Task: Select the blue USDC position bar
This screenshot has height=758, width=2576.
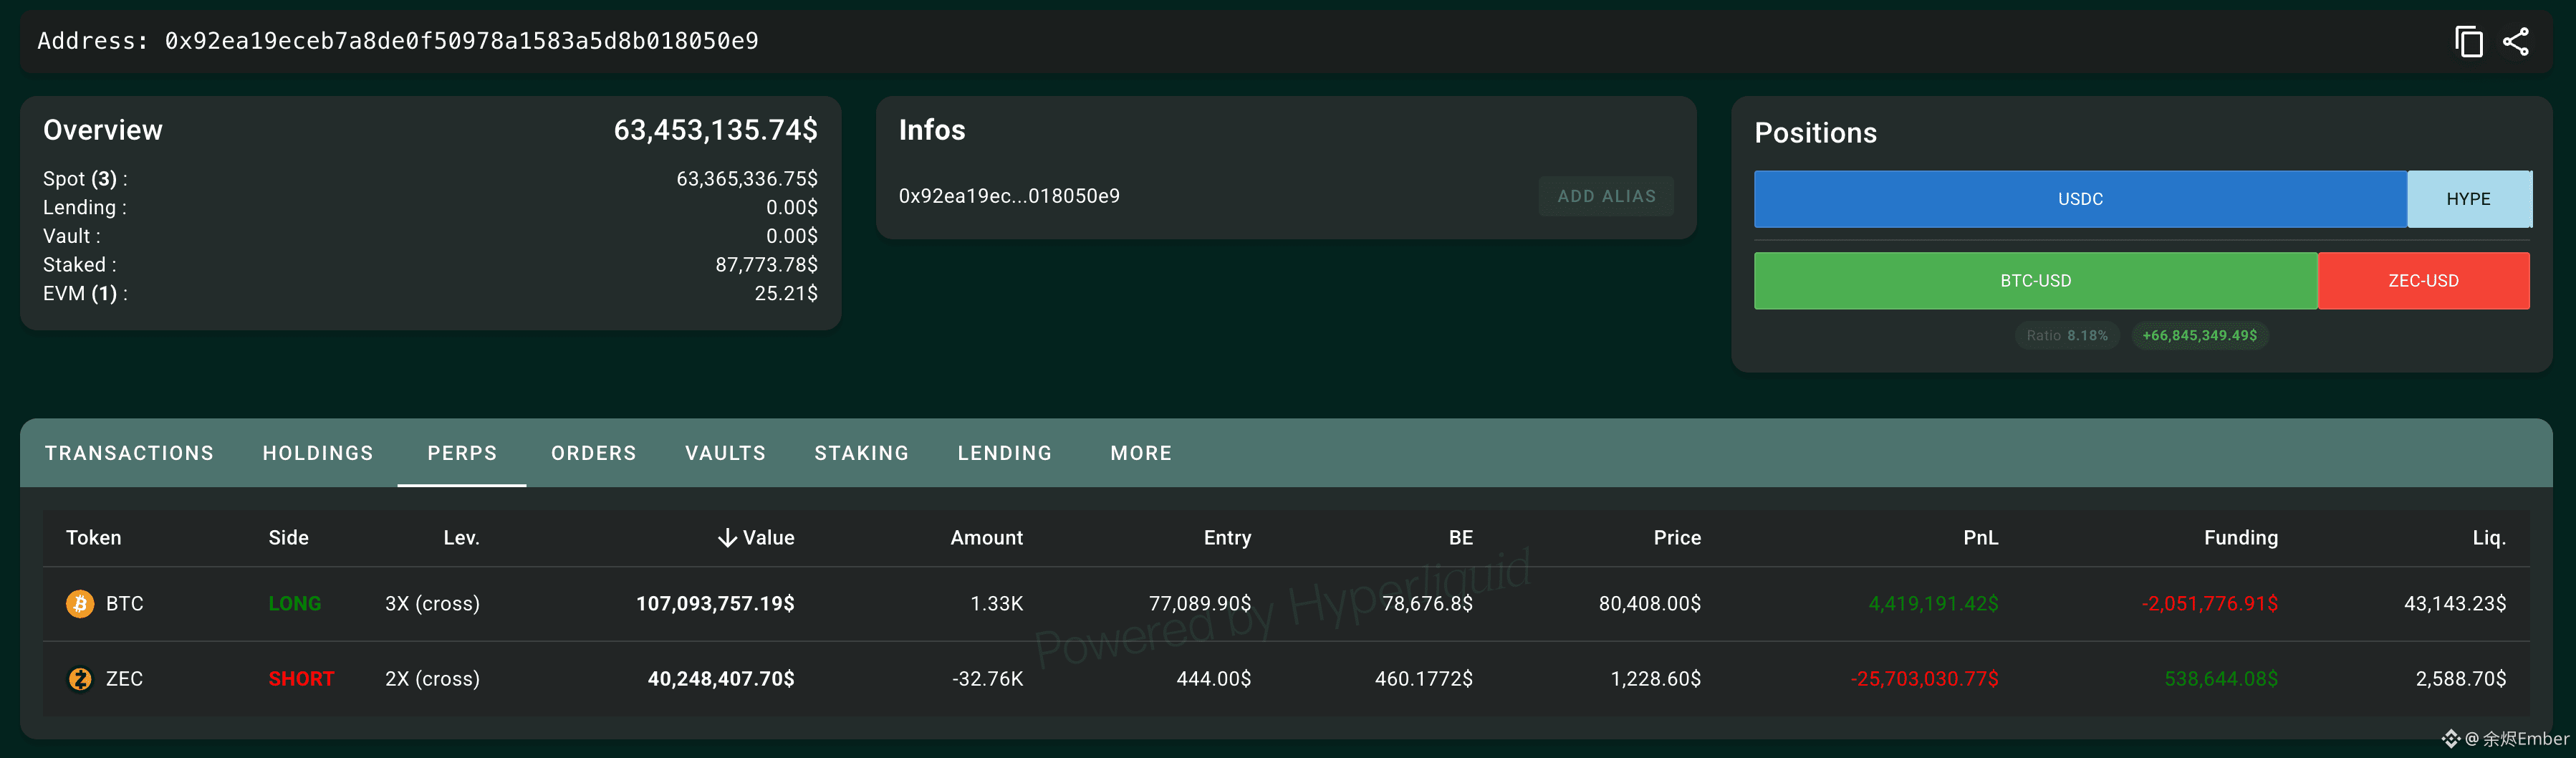Action: click(2080, 199)
